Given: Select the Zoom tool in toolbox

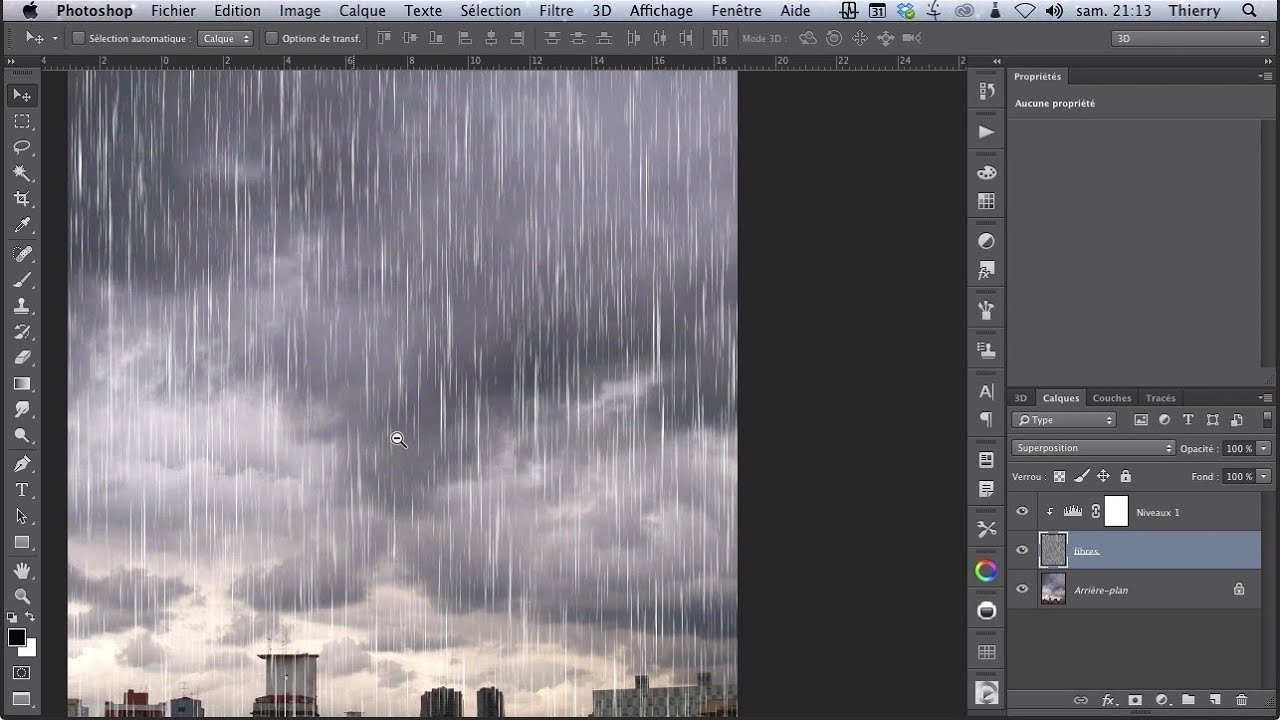Looking at the screenshot, I should (x=22, y=596).
